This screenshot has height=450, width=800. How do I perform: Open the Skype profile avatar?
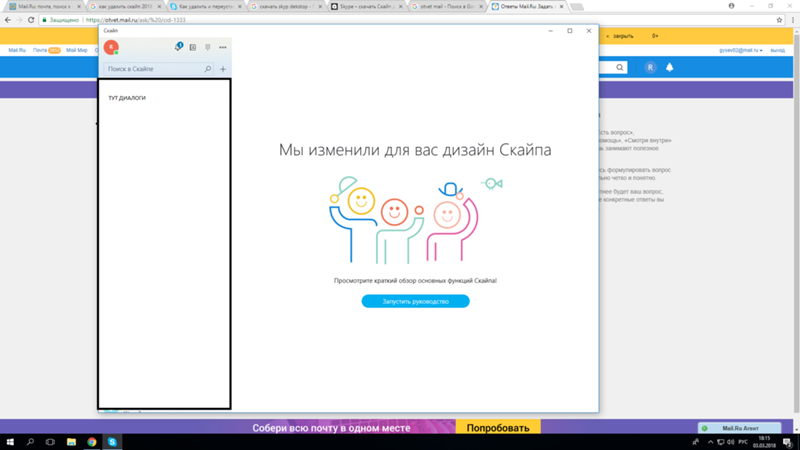111,47
